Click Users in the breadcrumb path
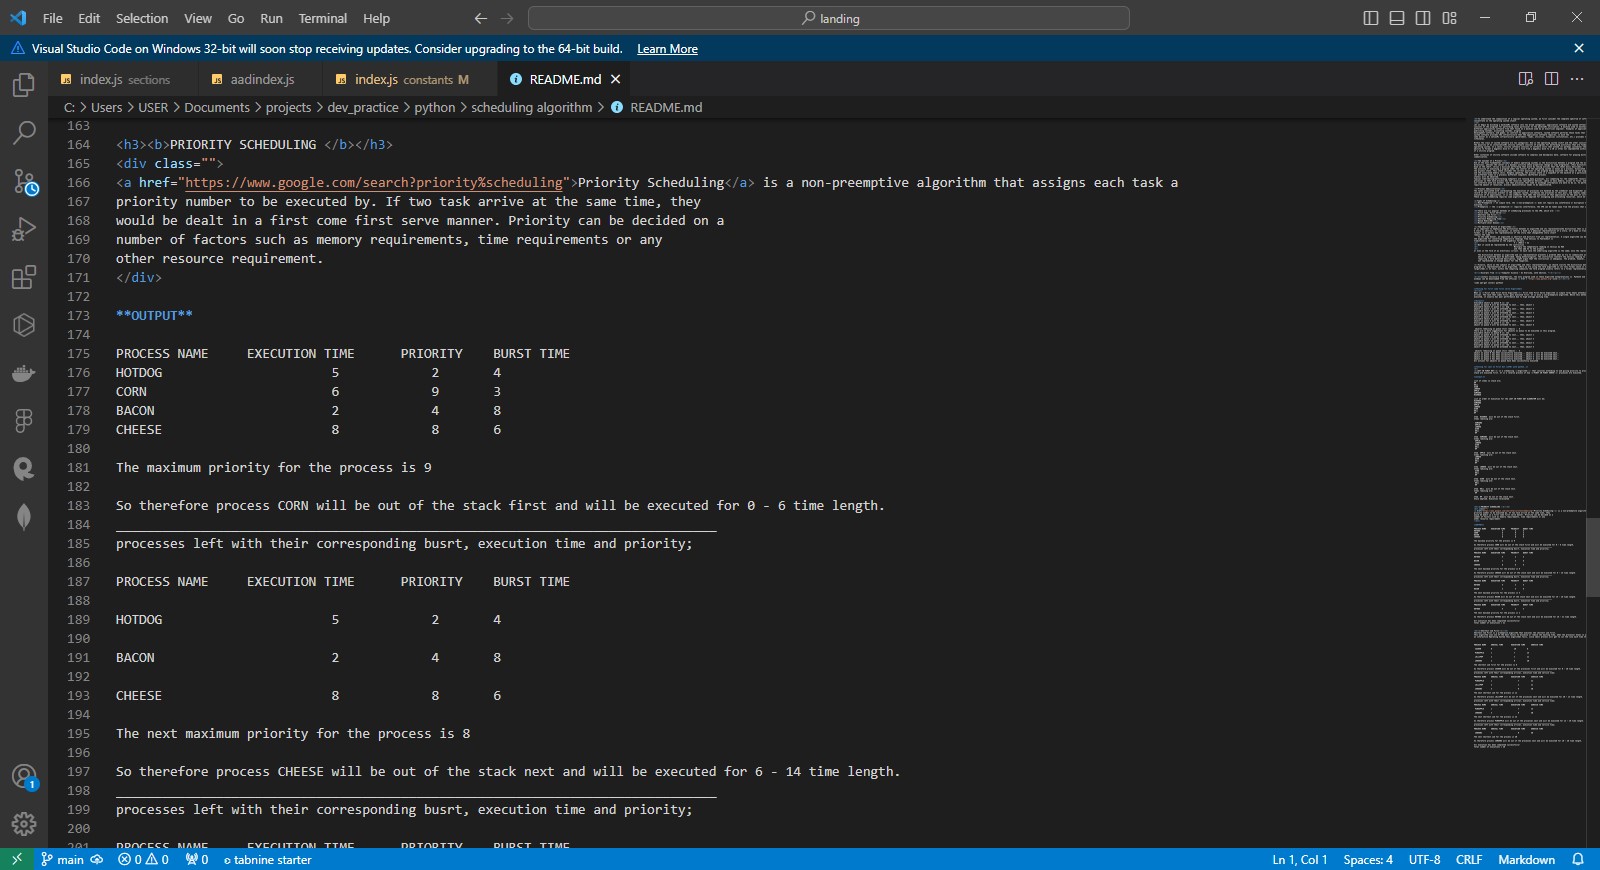The width and height of the screenshot is (1600, 870). click(106, 107)
